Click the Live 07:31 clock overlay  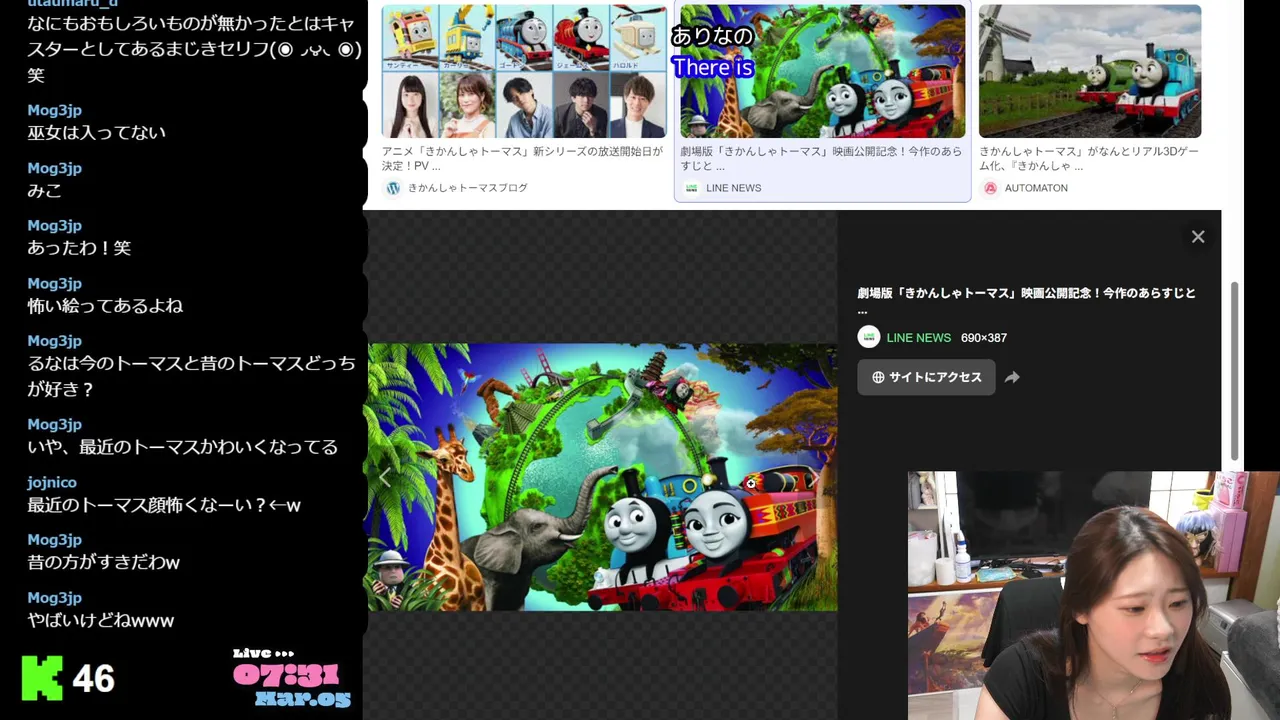pyautogui.click(x=292, y=678)
